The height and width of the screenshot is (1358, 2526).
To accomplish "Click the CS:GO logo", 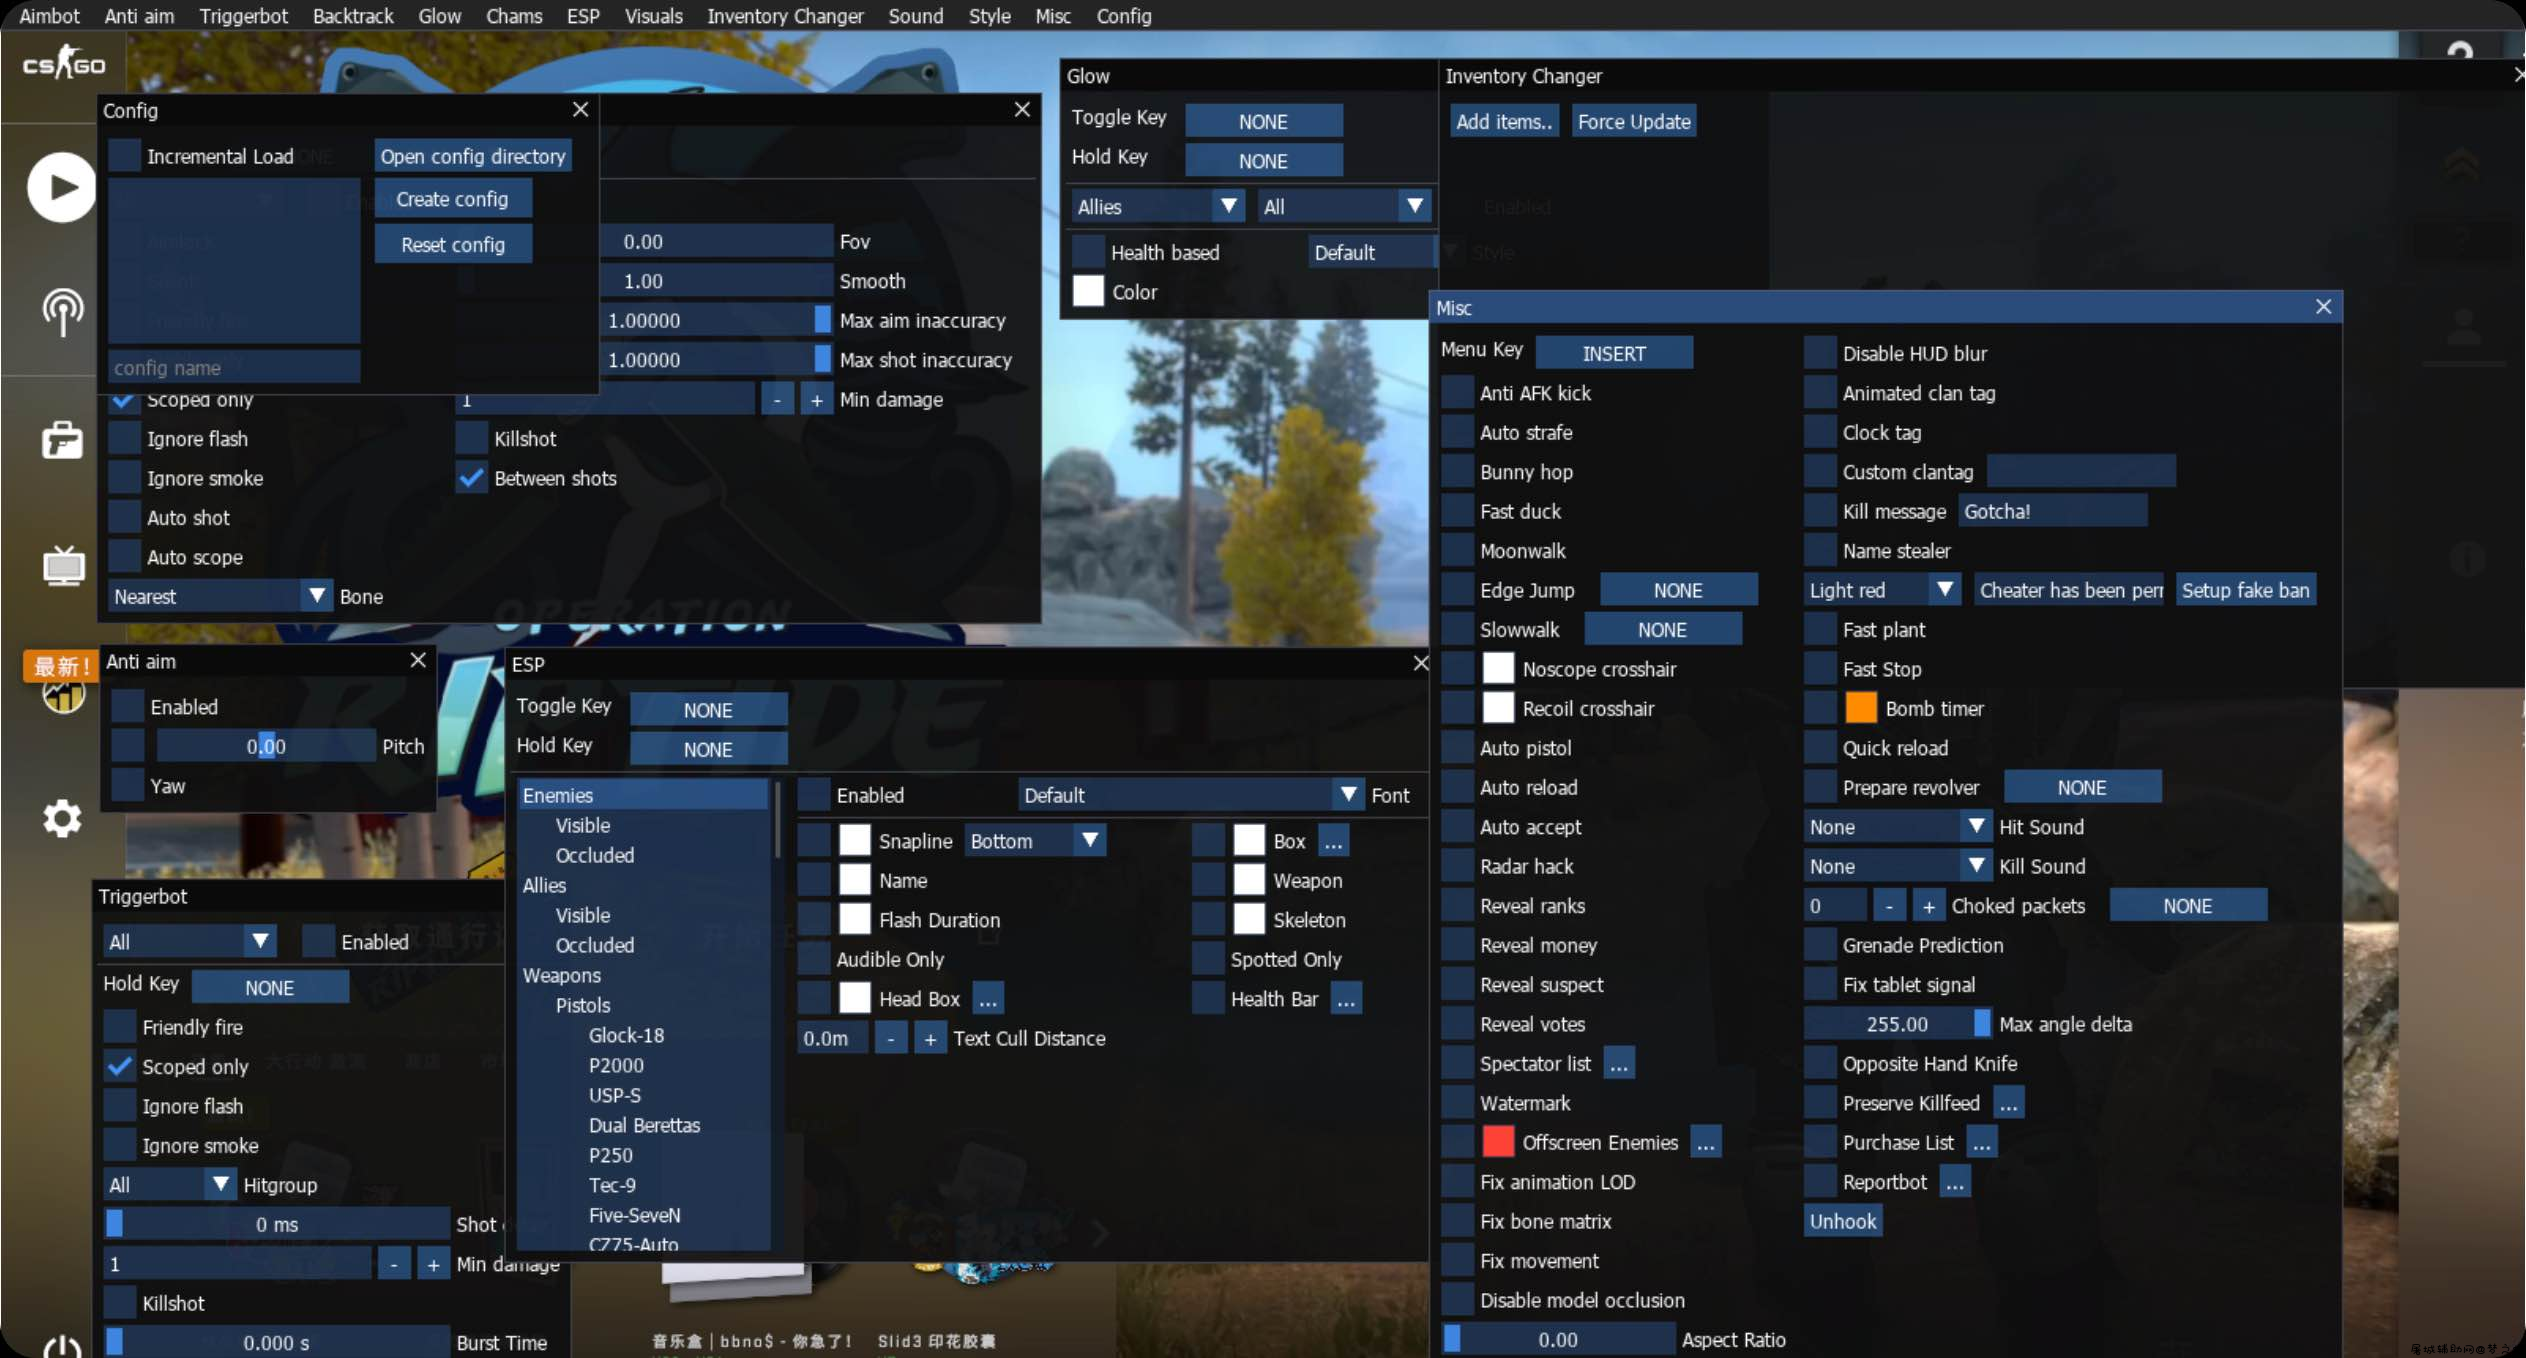I will coord(64,64).
